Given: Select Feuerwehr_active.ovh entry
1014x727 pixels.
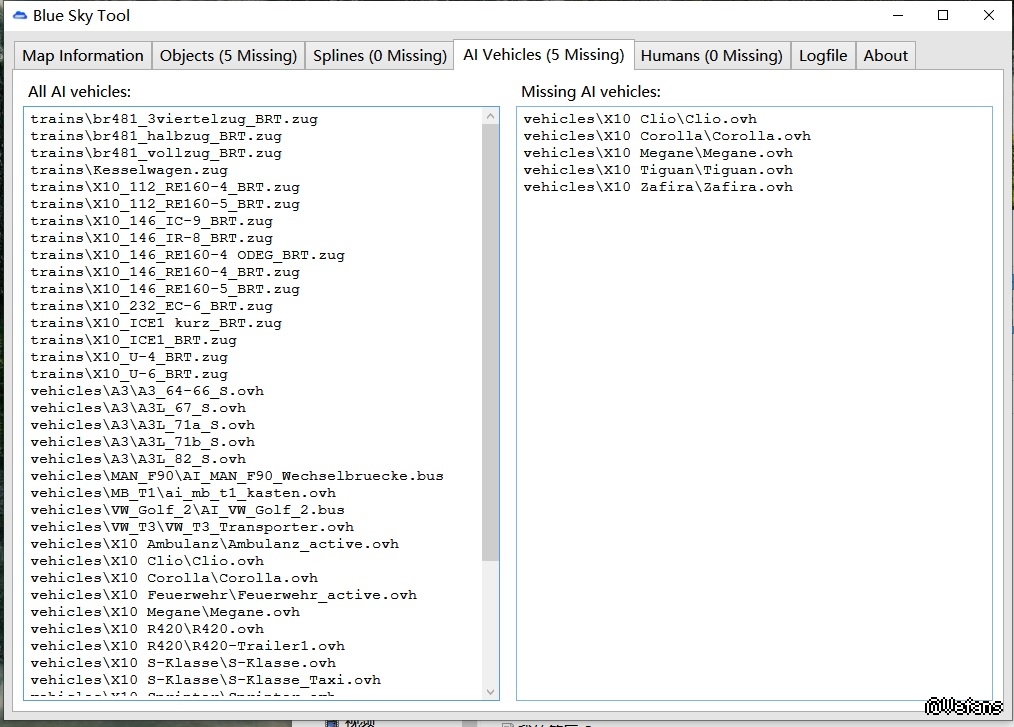Looking at the screenshot, I should click(x=223, y=594).
